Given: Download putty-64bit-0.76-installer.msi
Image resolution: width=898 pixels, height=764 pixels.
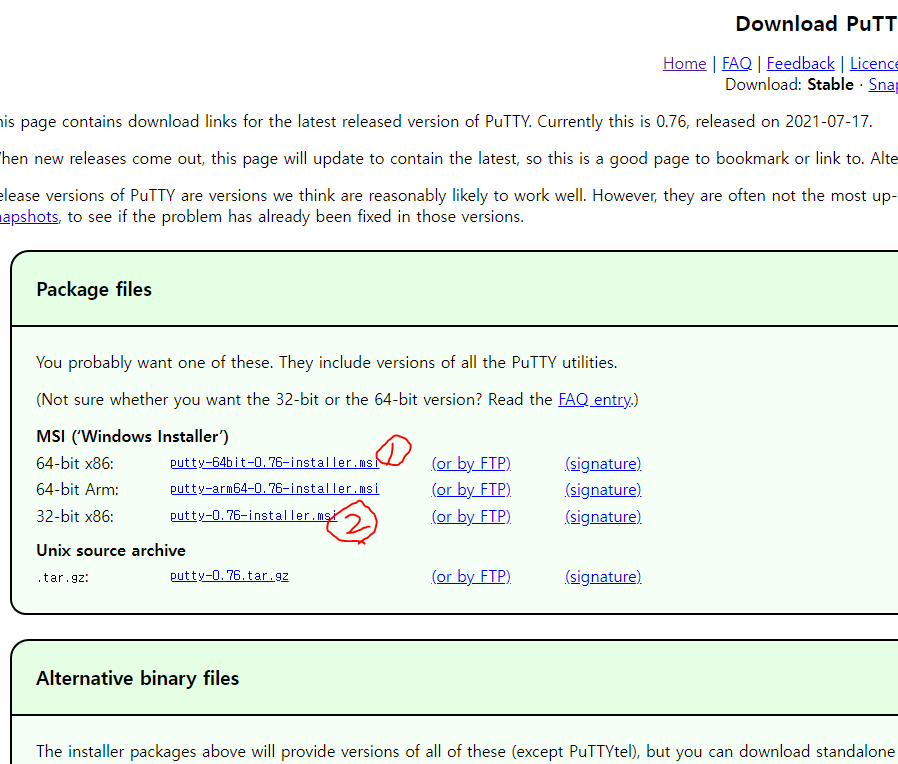Looking at the screenshot, I should [x=274, y=462].
